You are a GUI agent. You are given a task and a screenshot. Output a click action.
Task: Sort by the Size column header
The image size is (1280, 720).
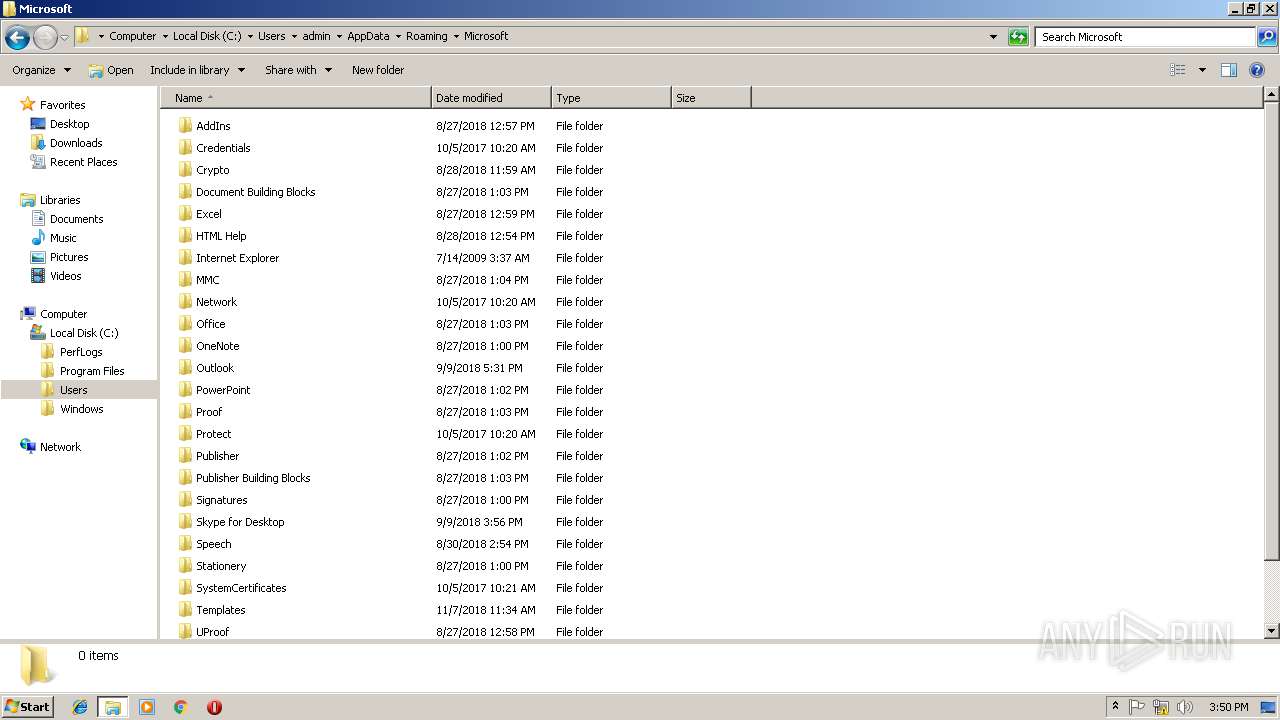coord(711,98)
